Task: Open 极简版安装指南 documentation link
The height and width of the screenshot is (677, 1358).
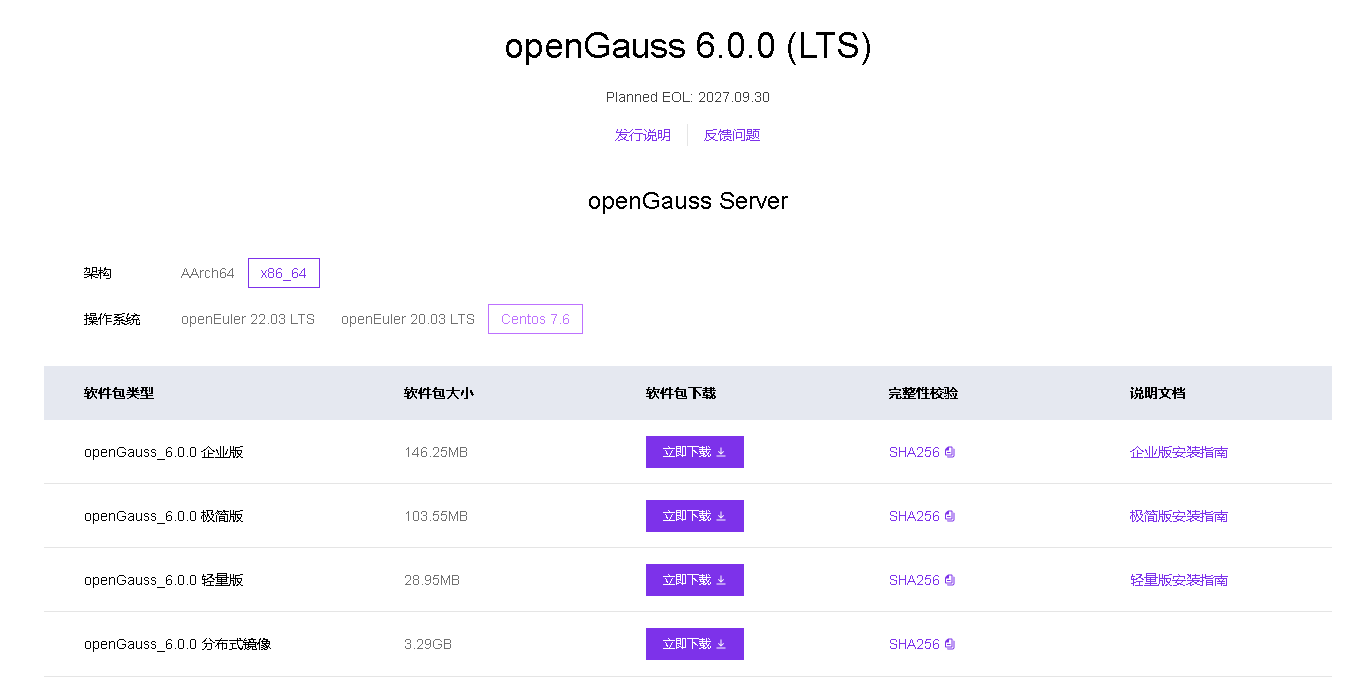Action: coord(1179,516)
